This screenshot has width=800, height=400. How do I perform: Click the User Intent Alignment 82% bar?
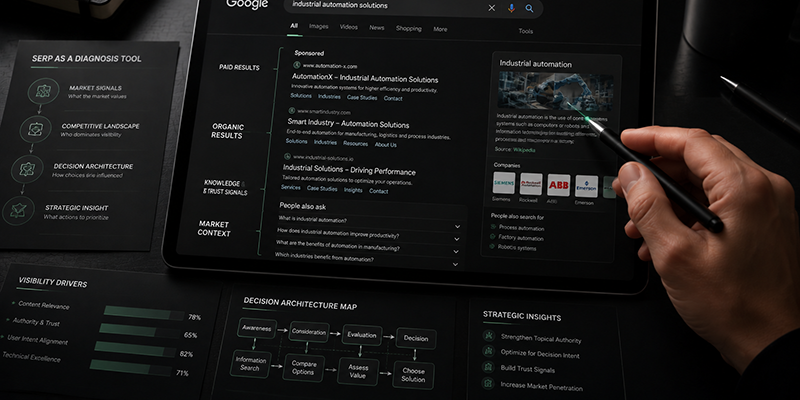pos(134,349)
